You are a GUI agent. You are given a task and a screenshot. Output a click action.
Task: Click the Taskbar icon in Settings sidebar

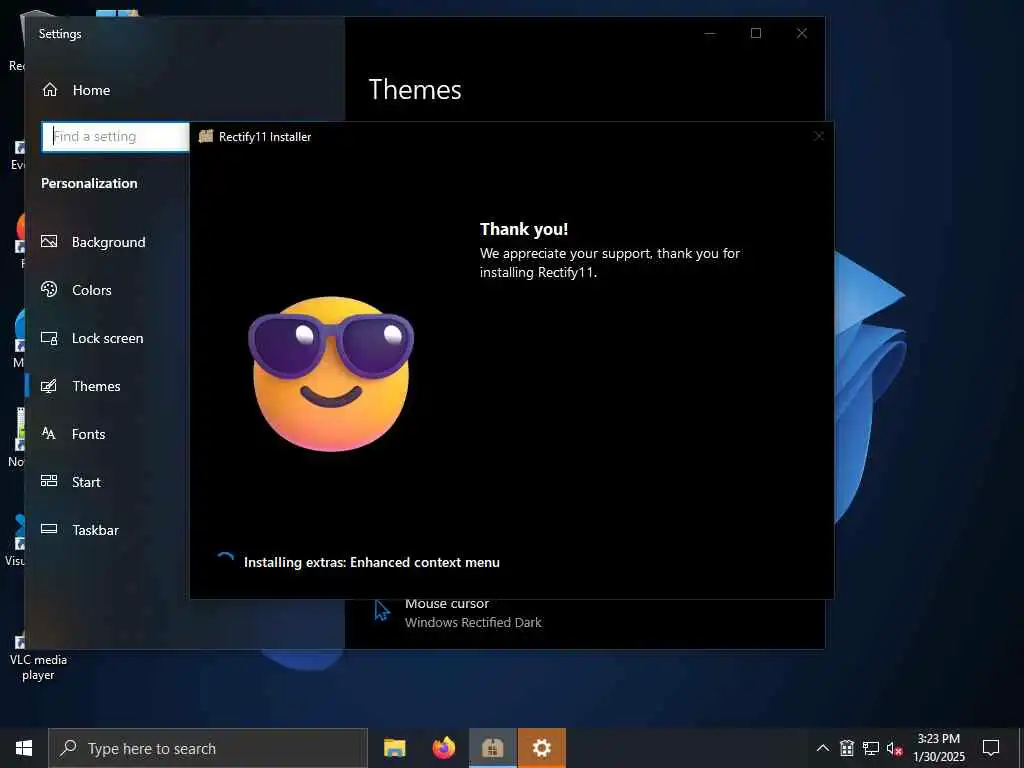tap(49, 529)
